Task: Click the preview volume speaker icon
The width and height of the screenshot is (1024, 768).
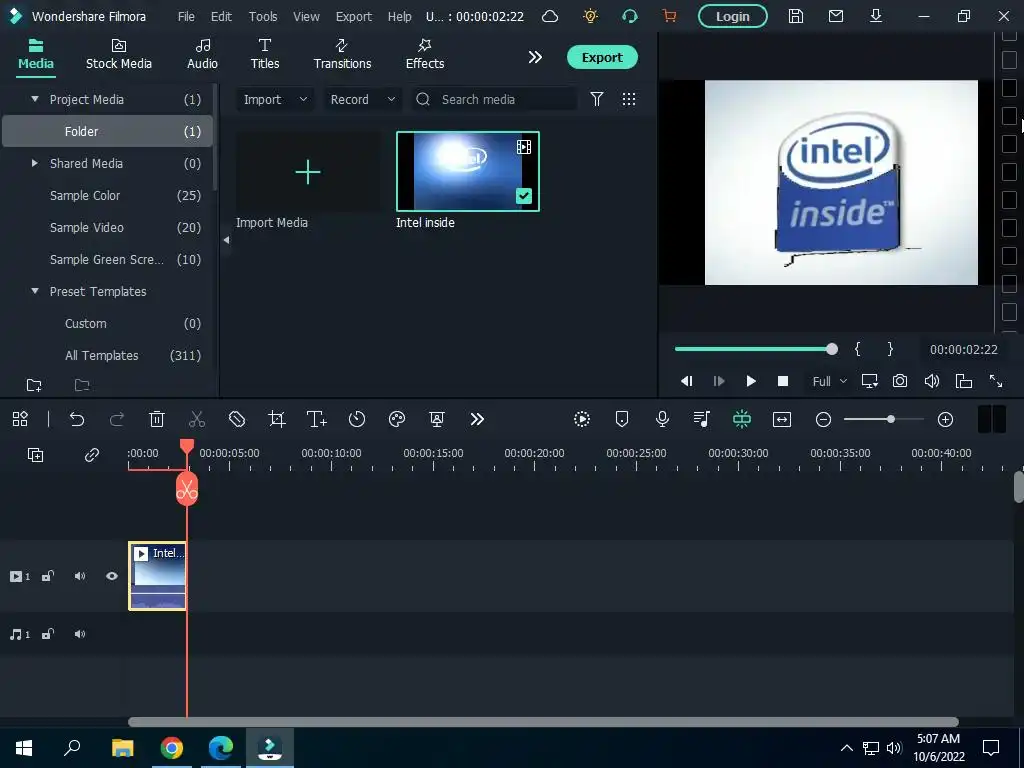Action: coord(932,381)
